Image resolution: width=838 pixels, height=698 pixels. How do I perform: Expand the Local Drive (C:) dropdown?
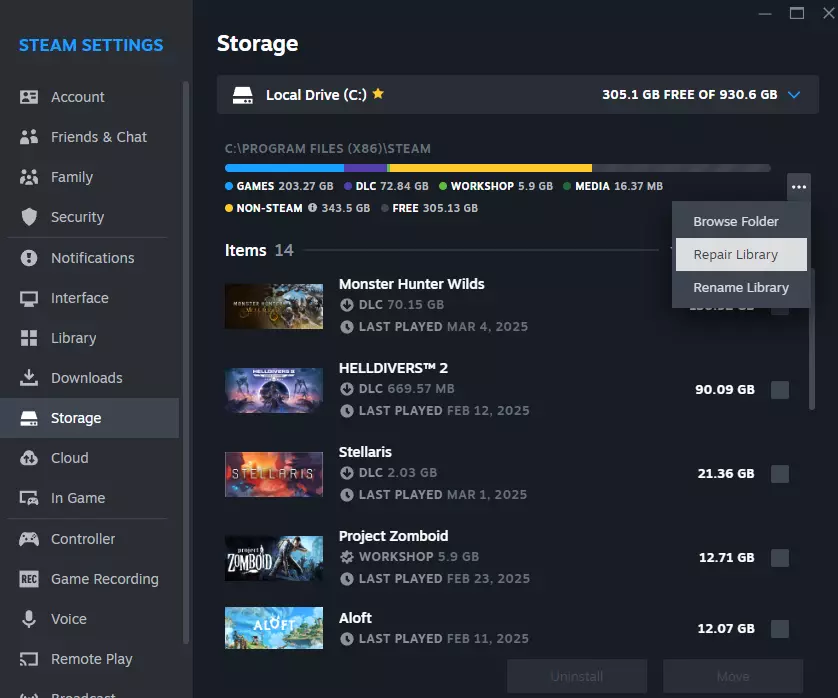tap(794, 95)
